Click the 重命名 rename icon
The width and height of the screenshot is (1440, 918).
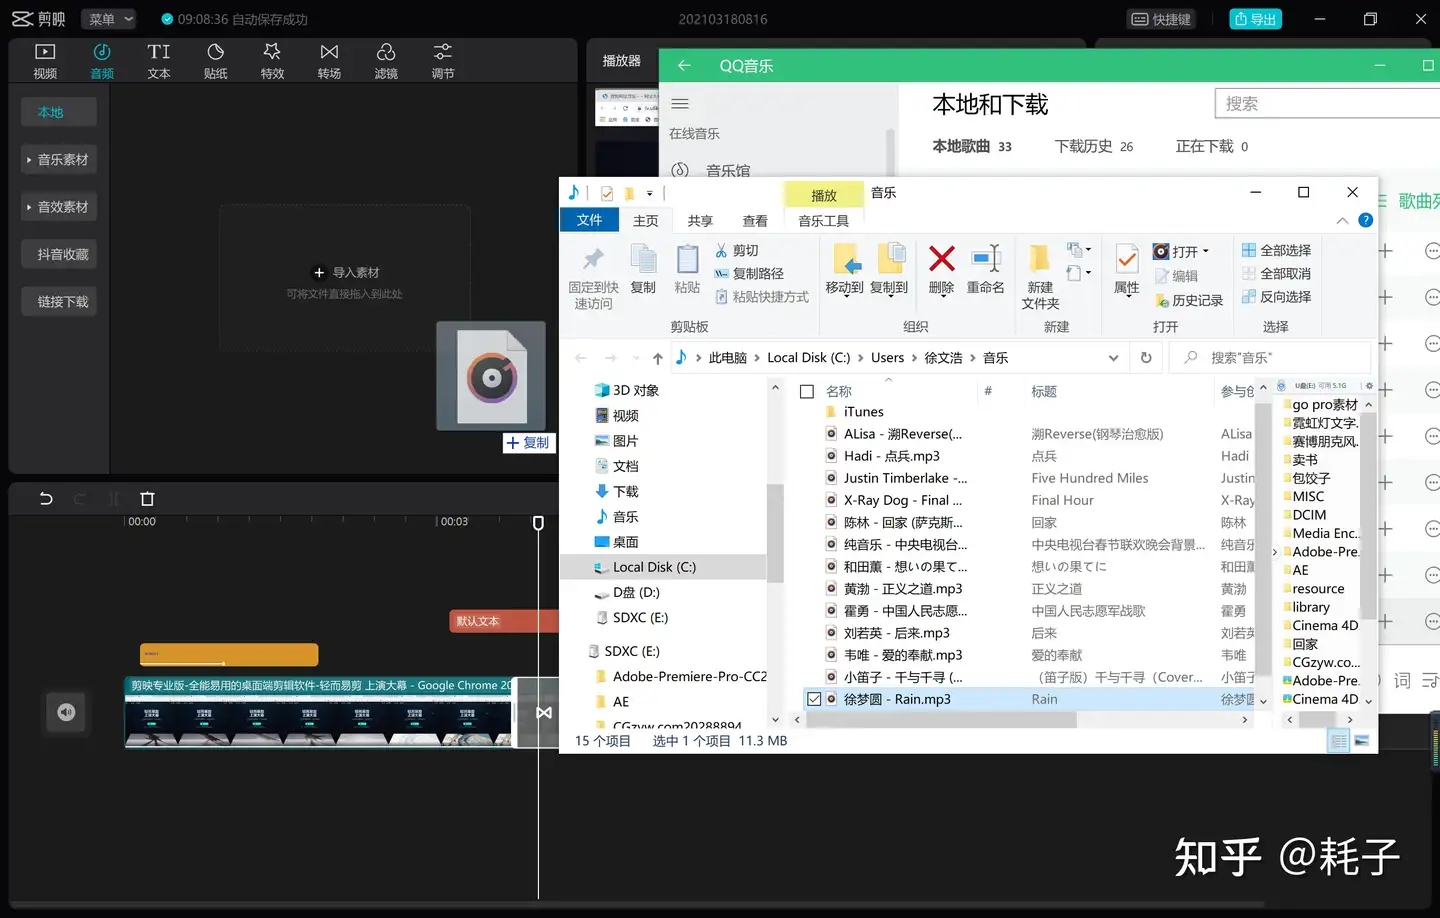click(x=985, y=270)
